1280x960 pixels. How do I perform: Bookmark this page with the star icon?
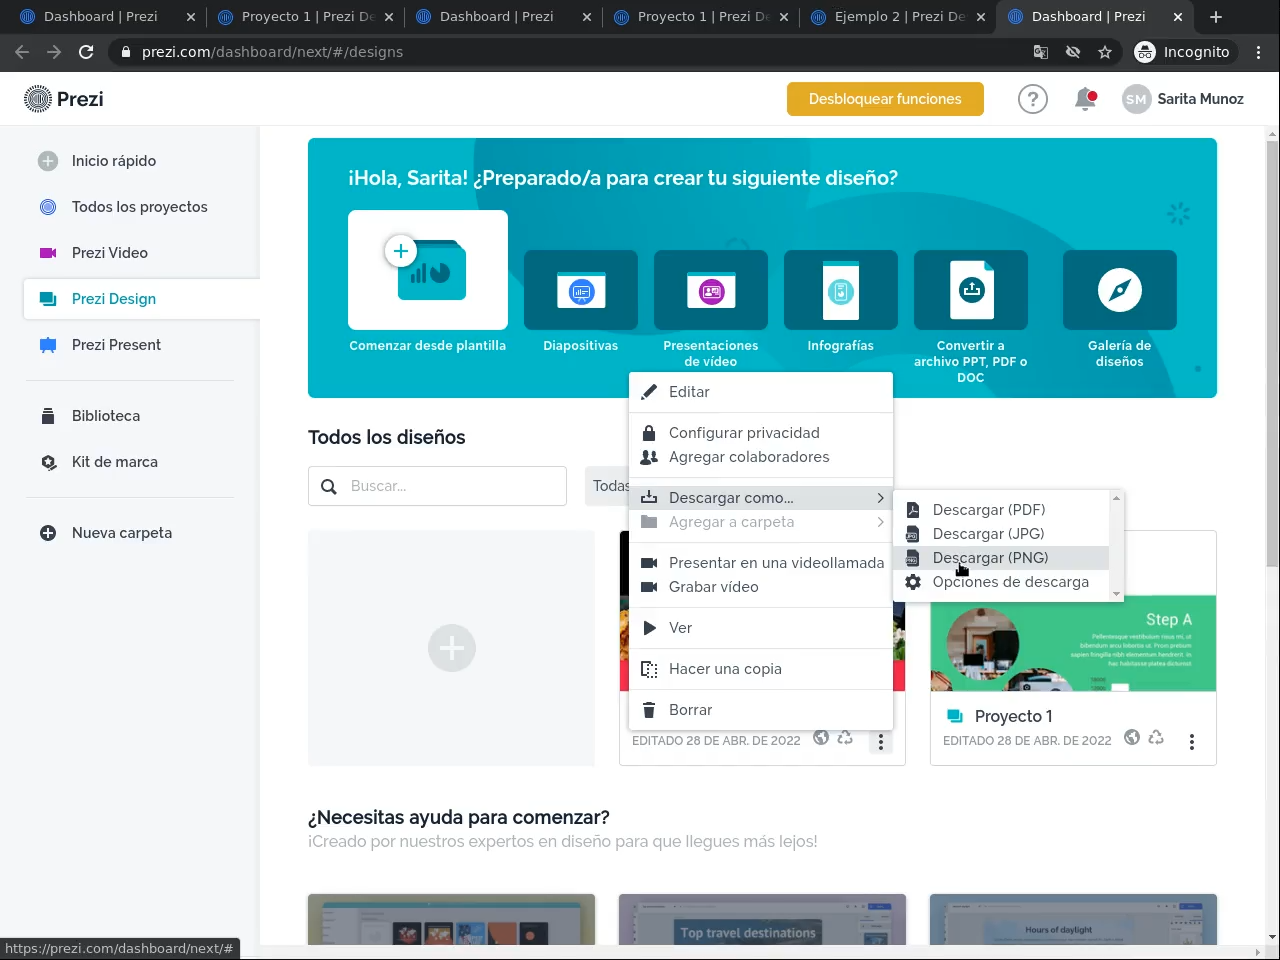pyautogui.click(x=1105, y=52)
